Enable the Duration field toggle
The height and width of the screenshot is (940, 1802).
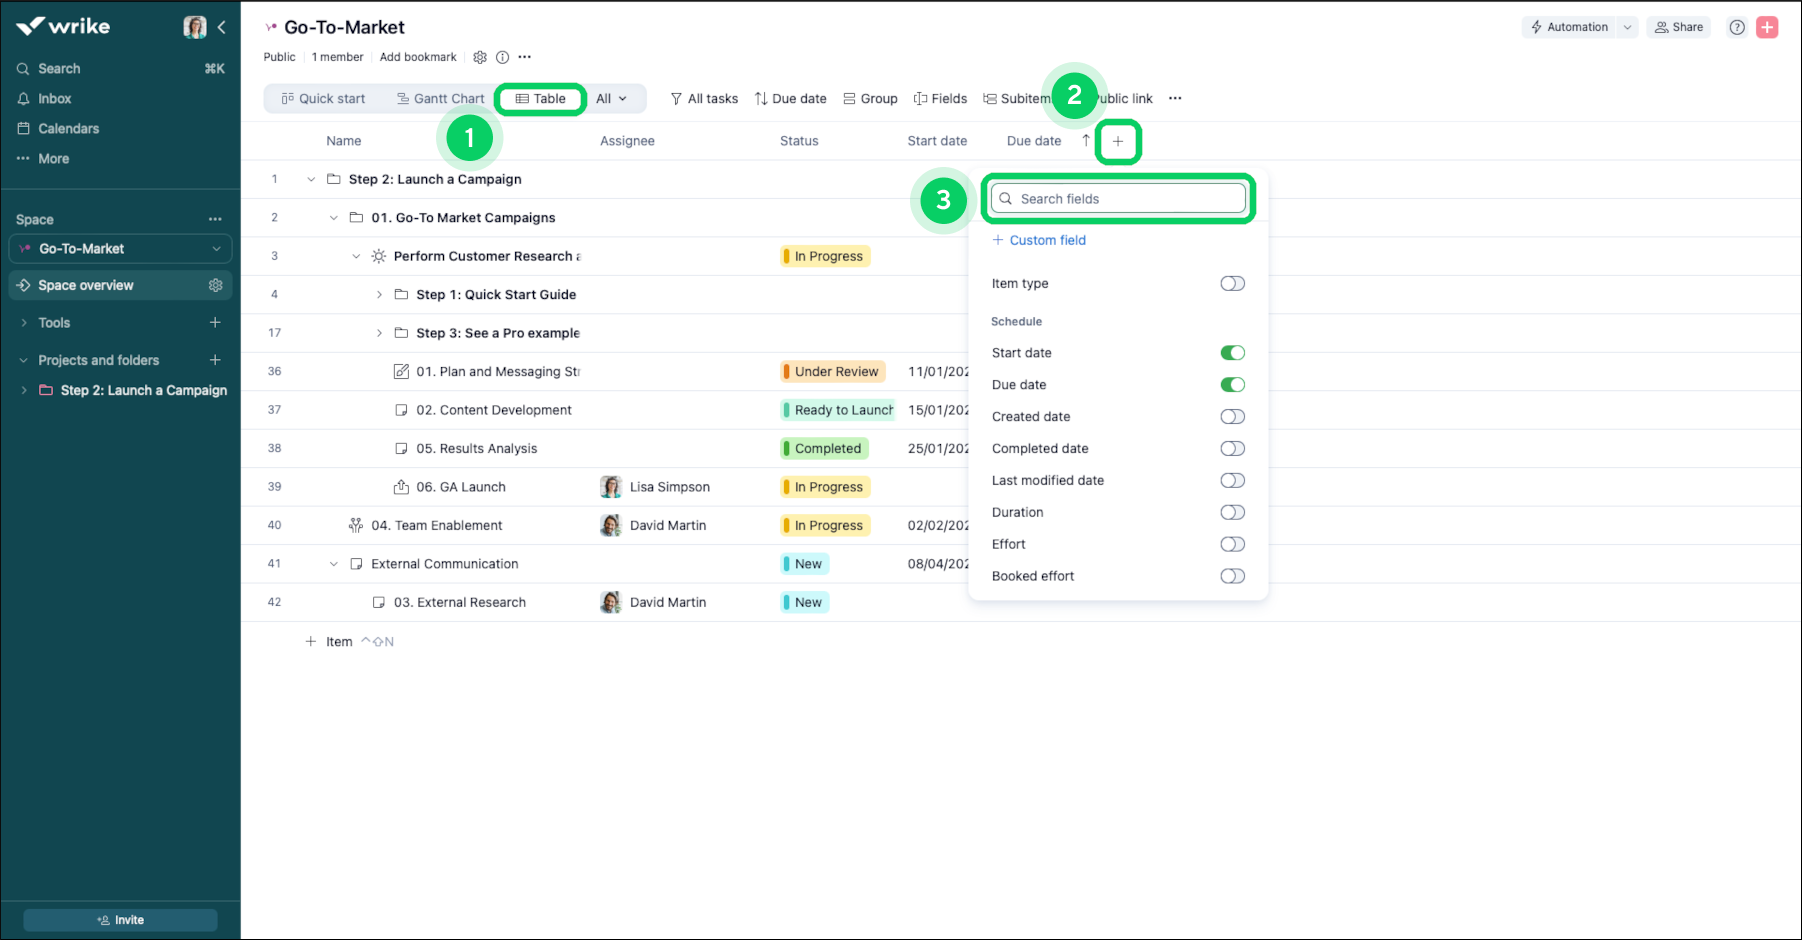1232,513
